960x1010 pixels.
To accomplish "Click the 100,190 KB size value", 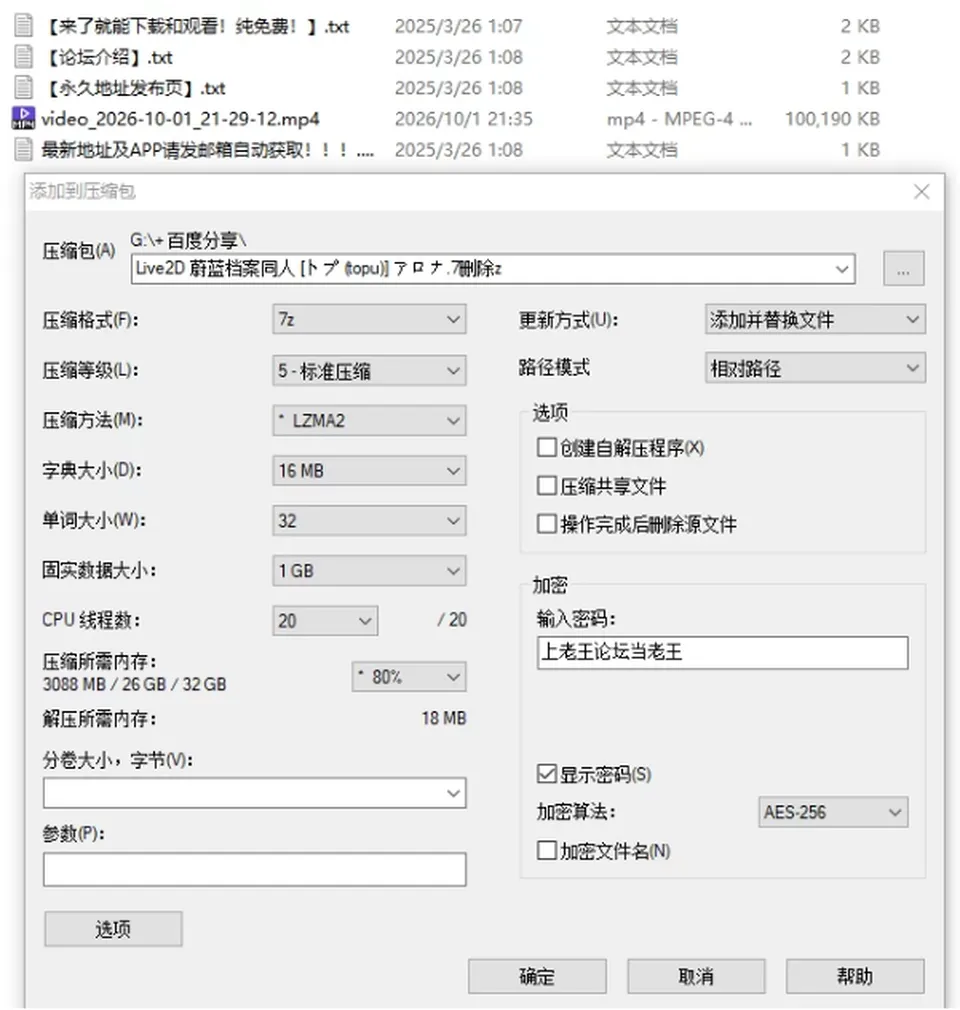I will pos(832,119).
